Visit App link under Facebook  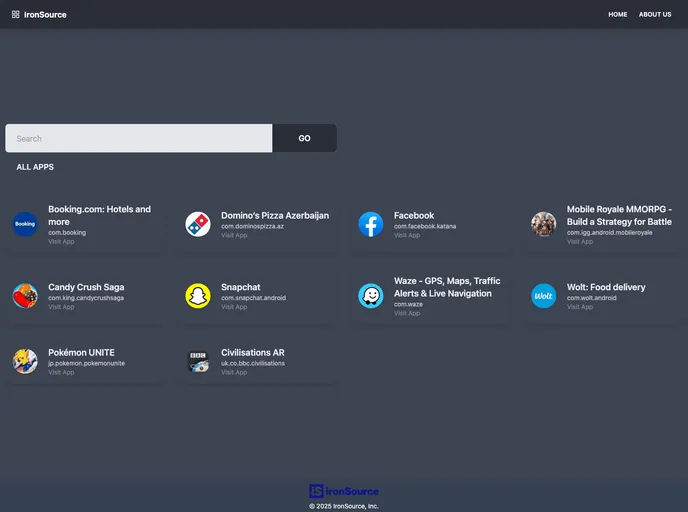click(407, 235)
